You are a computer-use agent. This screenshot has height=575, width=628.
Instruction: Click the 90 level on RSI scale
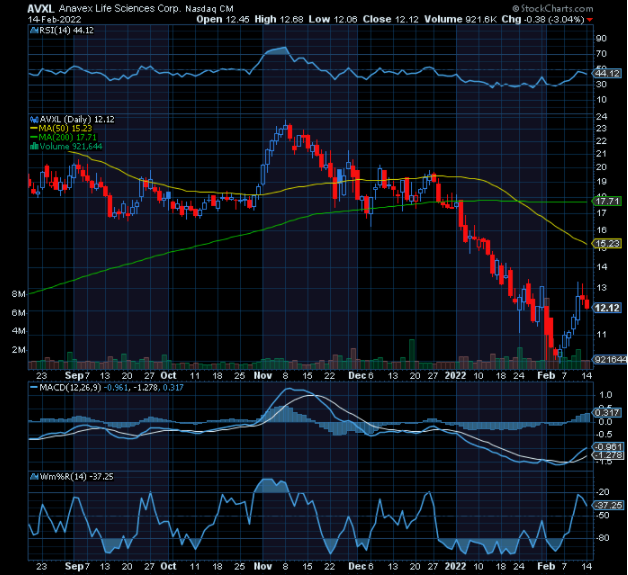pyautogui.click(x=602, y=38)
